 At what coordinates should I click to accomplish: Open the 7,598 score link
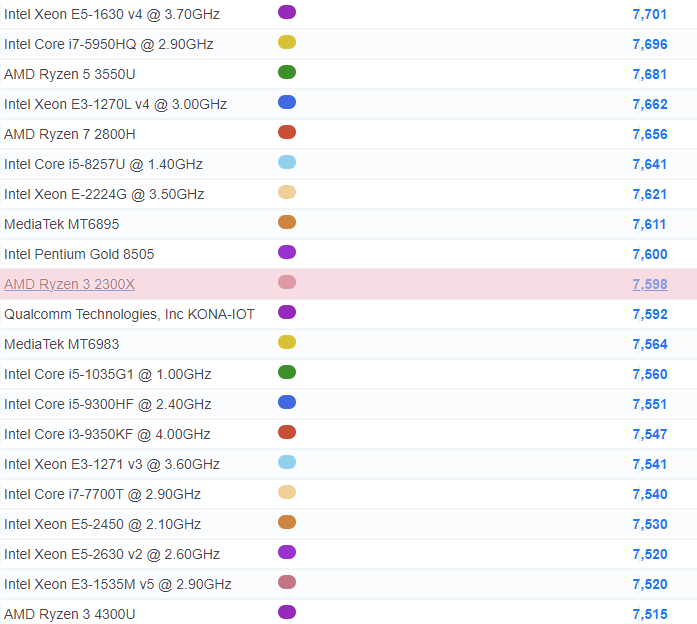pos(650,284)
